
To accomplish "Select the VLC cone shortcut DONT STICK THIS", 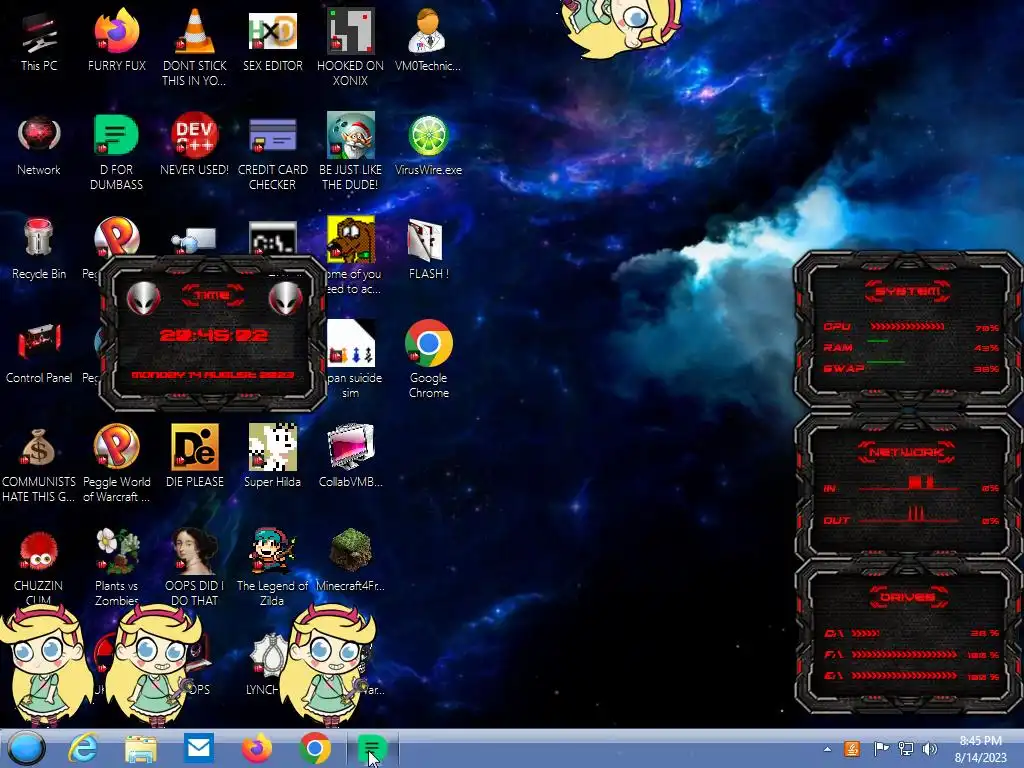I will [x=194, y=31].
